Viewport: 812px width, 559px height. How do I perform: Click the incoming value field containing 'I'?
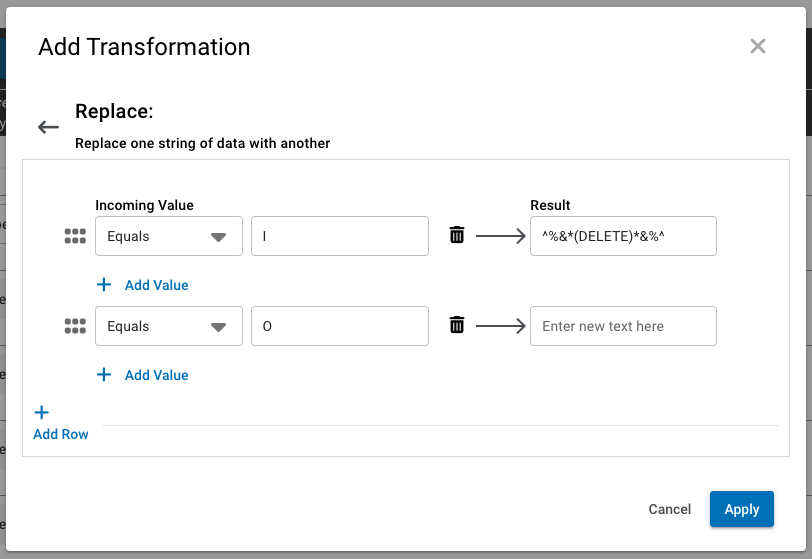tap(340, 236)
